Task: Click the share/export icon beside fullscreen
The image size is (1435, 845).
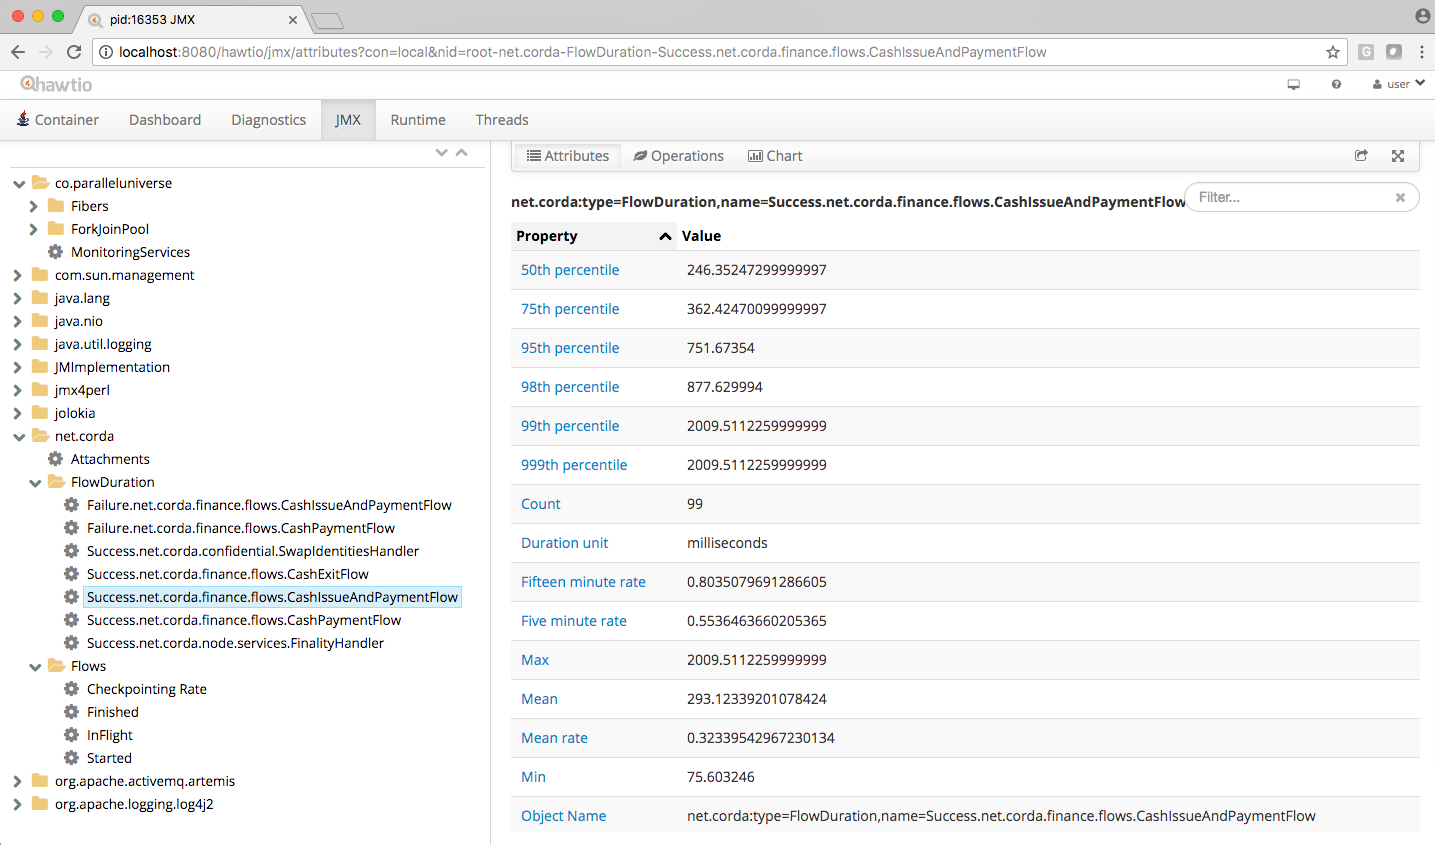Action: (1361, 156)
